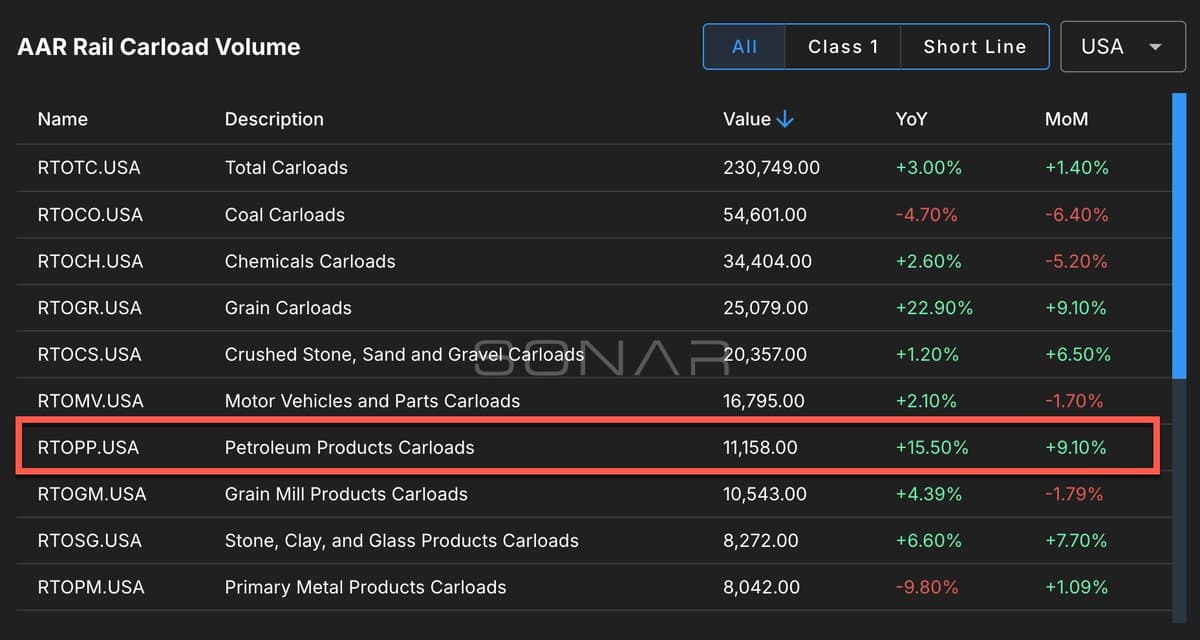Click the value 8,042.00
Image resolution: width=1200 pixels, height=640 pixels.
pyautogui.click(x=761, y=587)
